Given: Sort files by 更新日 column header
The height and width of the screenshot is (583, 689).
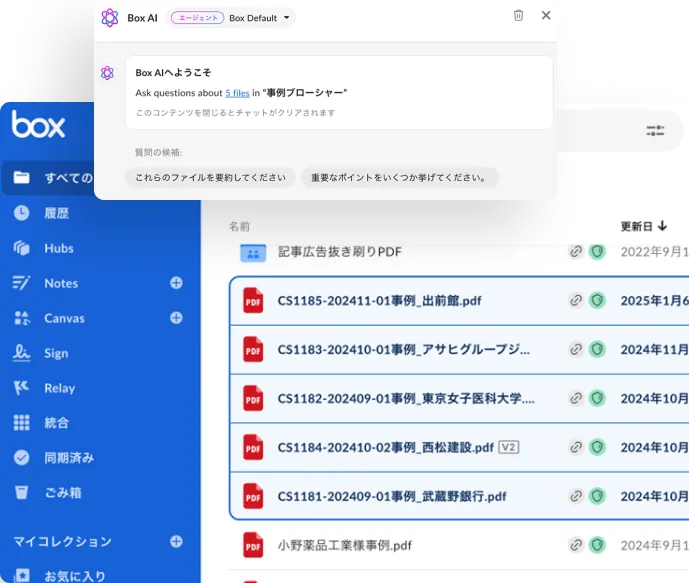Looking at the screenshot, I should 643,226.
